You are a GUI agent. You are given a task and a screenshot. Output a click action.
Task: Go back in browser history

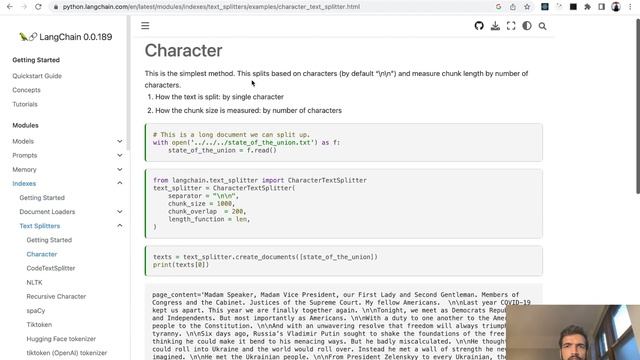(10, 7)
